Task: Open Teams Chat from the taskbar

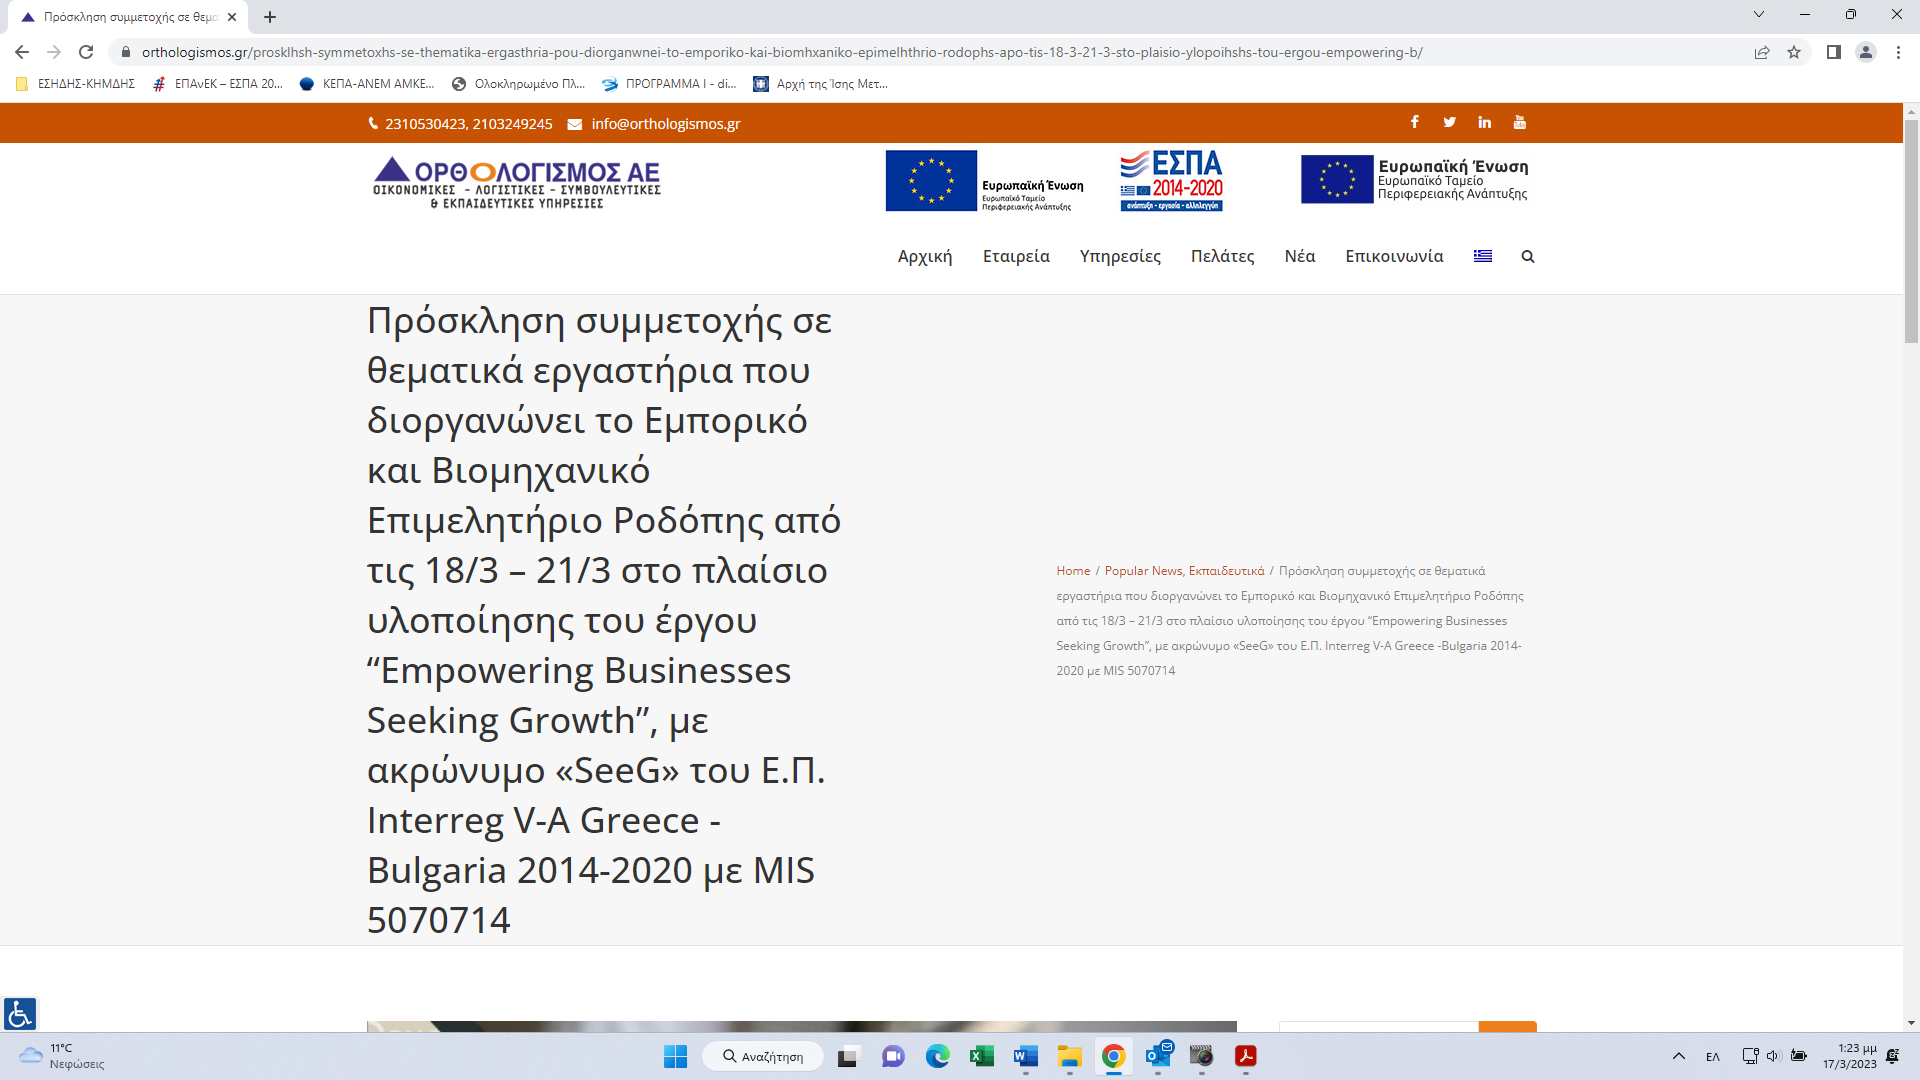Action: point(893,1057)
